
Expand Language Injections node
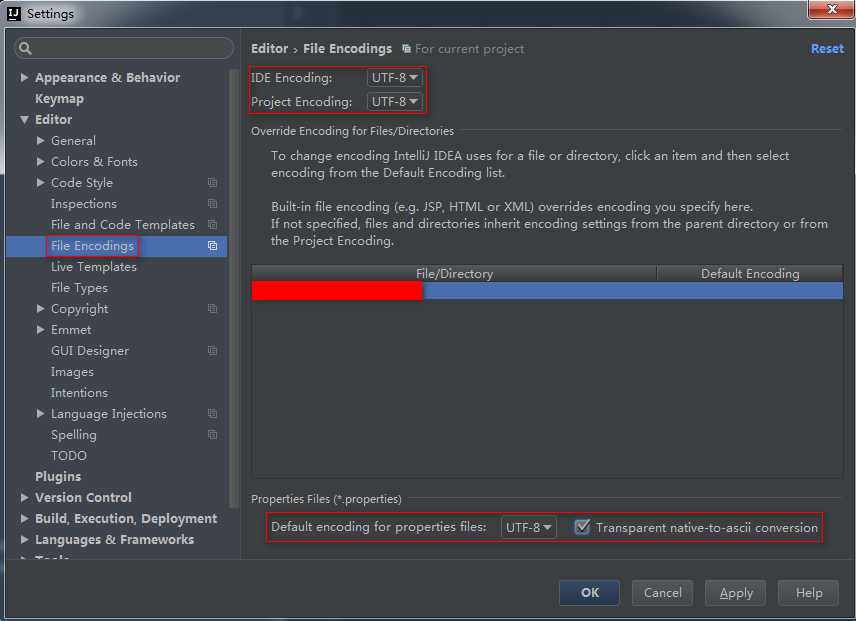coord(40,414)
